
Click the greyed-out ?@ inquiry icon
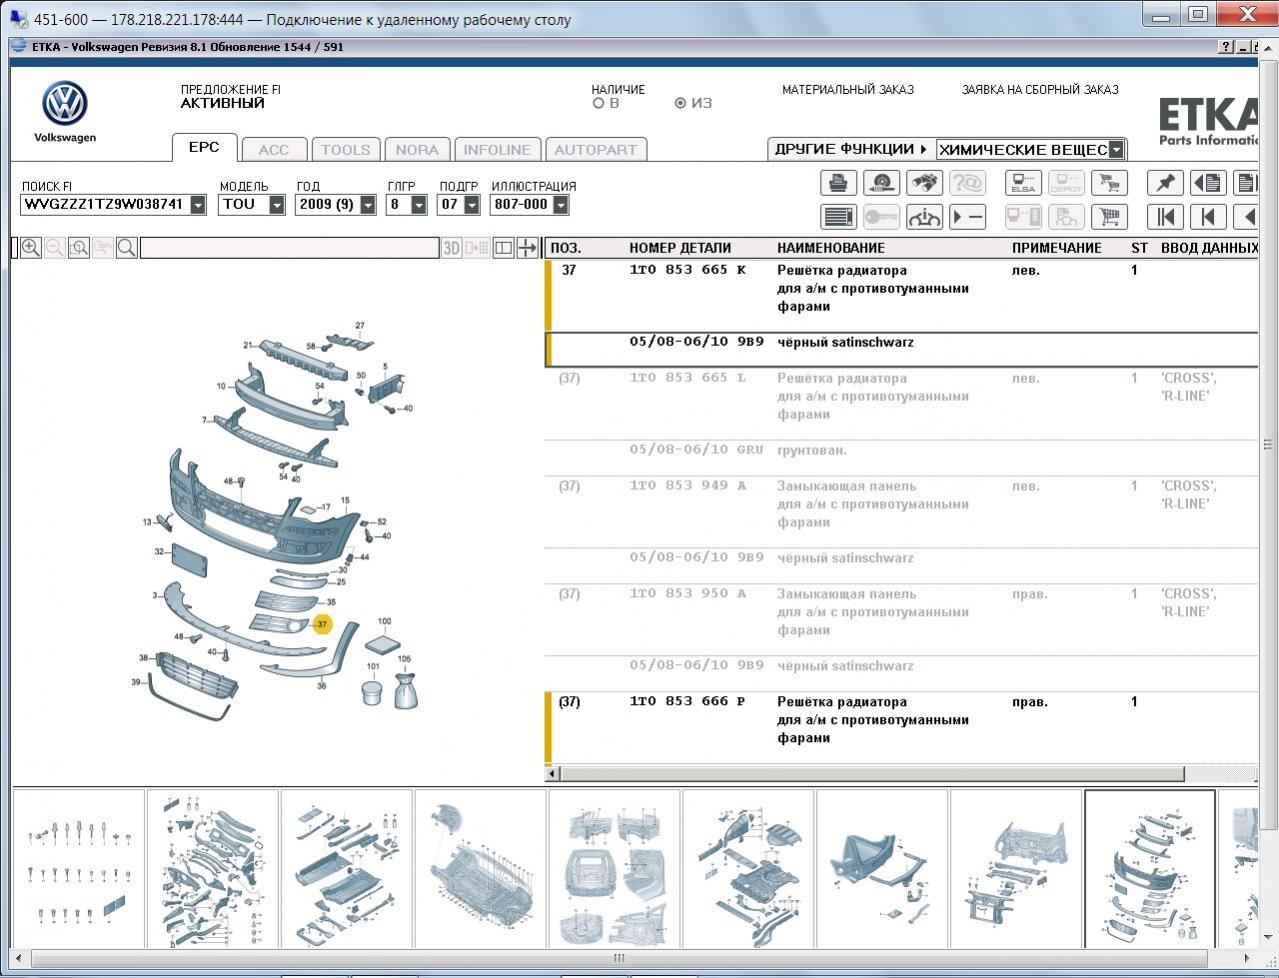967,183
